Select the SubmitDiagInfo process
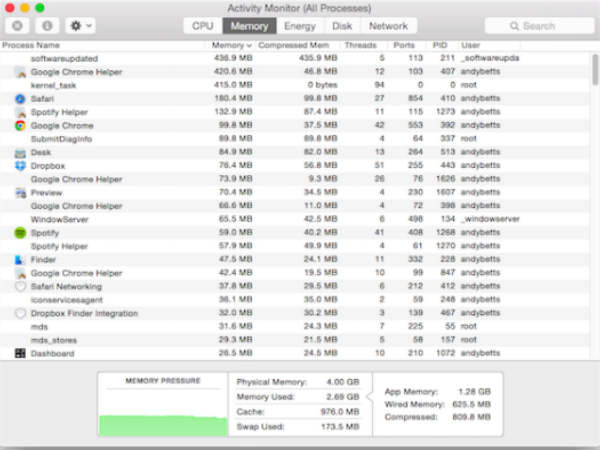This screenshot has width=600, height=450. point(295,139)
